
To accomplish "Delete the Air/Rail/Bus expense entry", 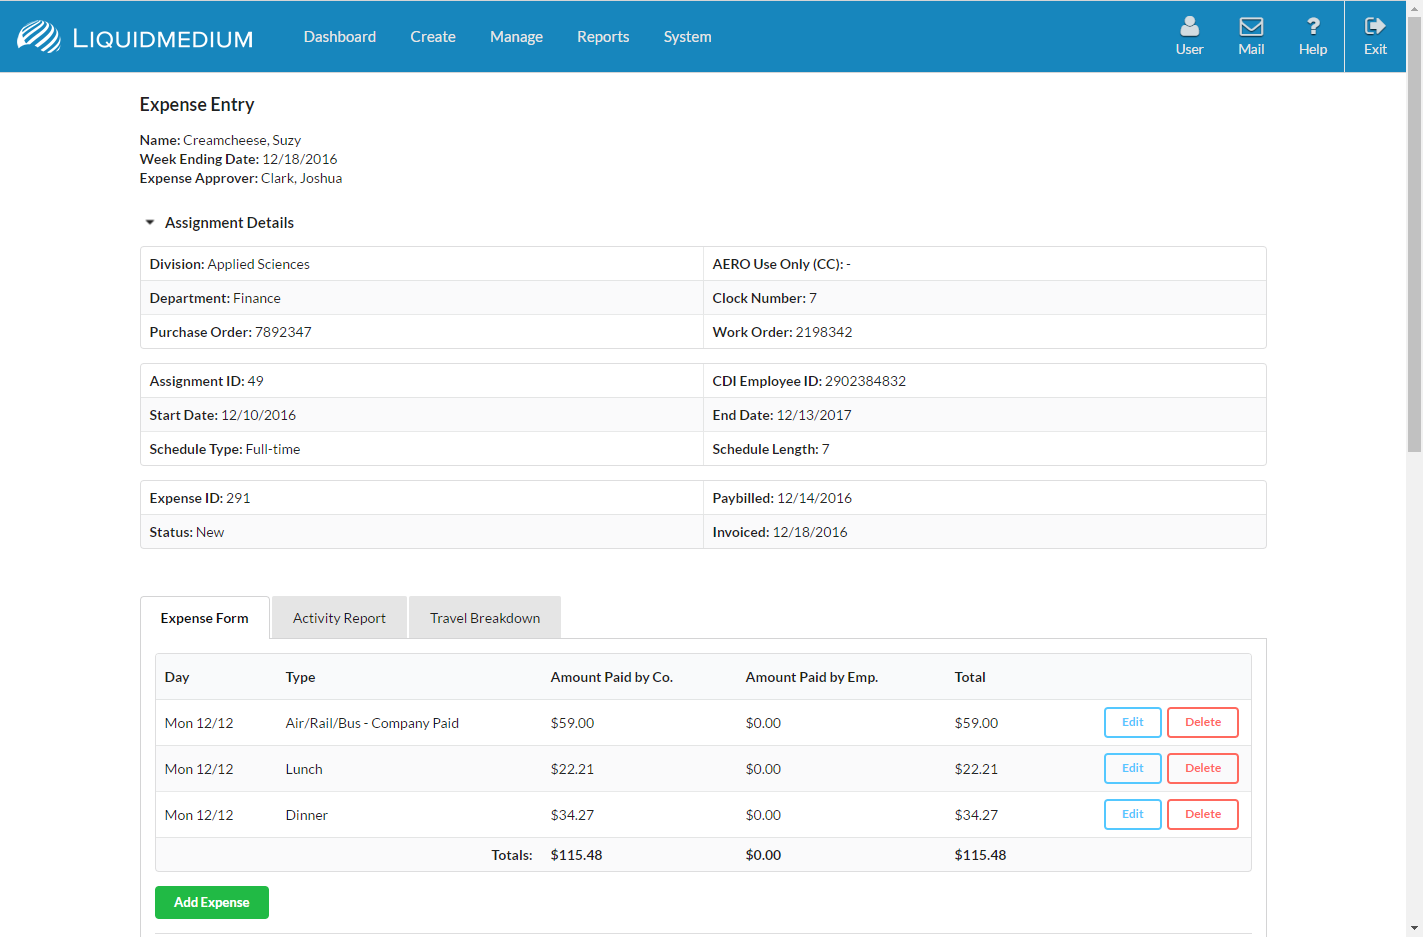I will pyautogui.click(x=1202, y=722).
